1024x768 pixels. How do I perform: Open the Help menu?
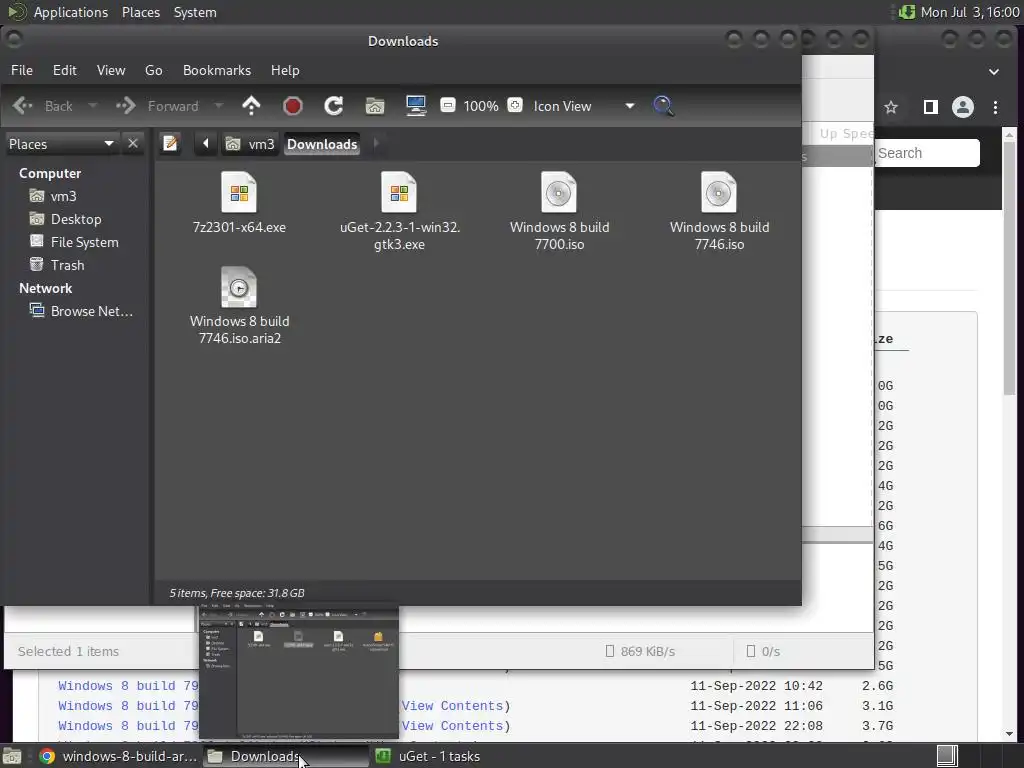(x=285, y=70)
